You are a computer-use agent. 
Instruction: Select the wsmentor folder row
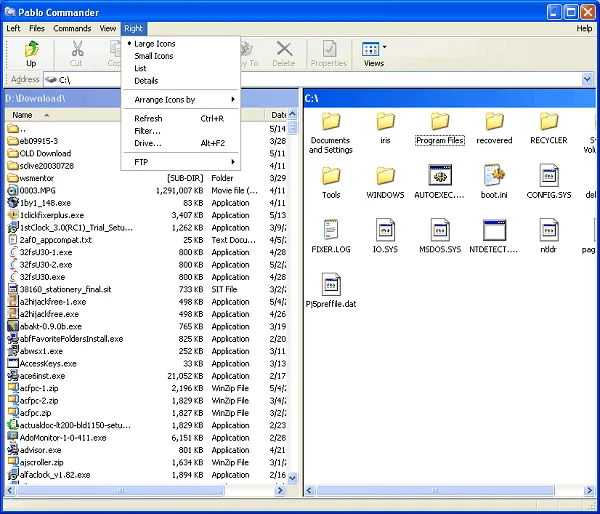pyautogui.click(x=145, y=178)
